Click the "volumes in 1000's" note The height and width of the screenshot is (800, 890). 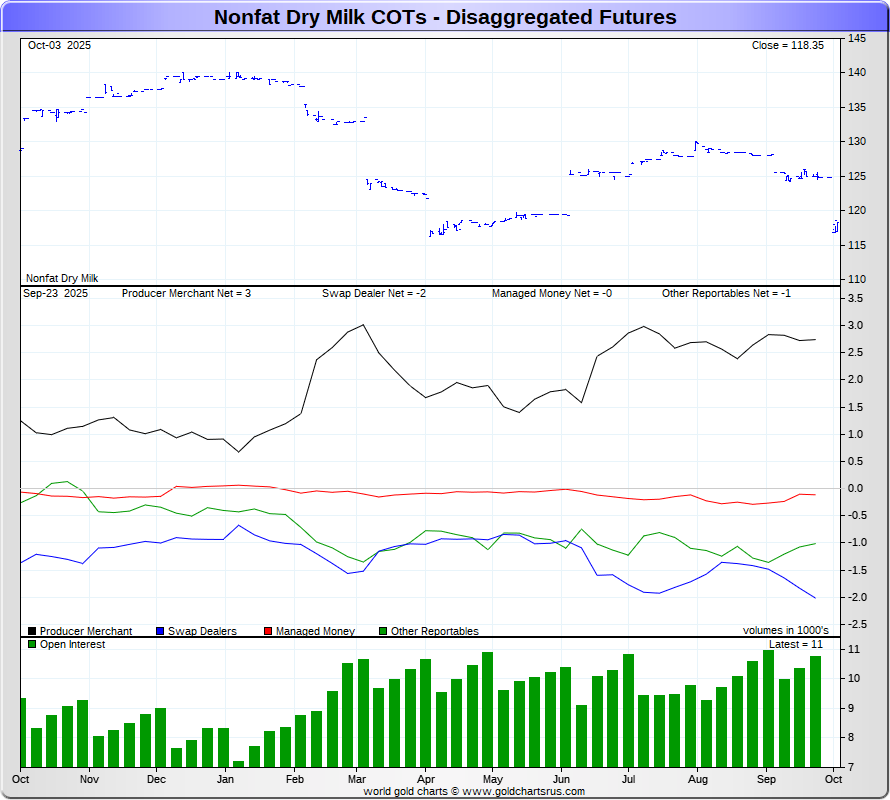(x=785, y=631)
